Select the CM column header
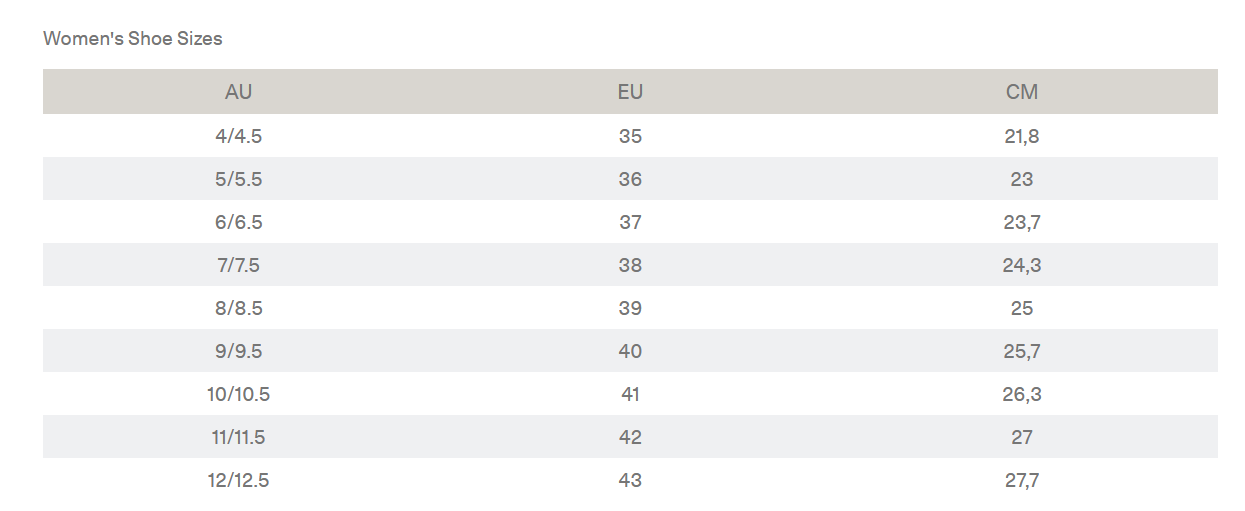1245x511 pixels. [1022, 92]
